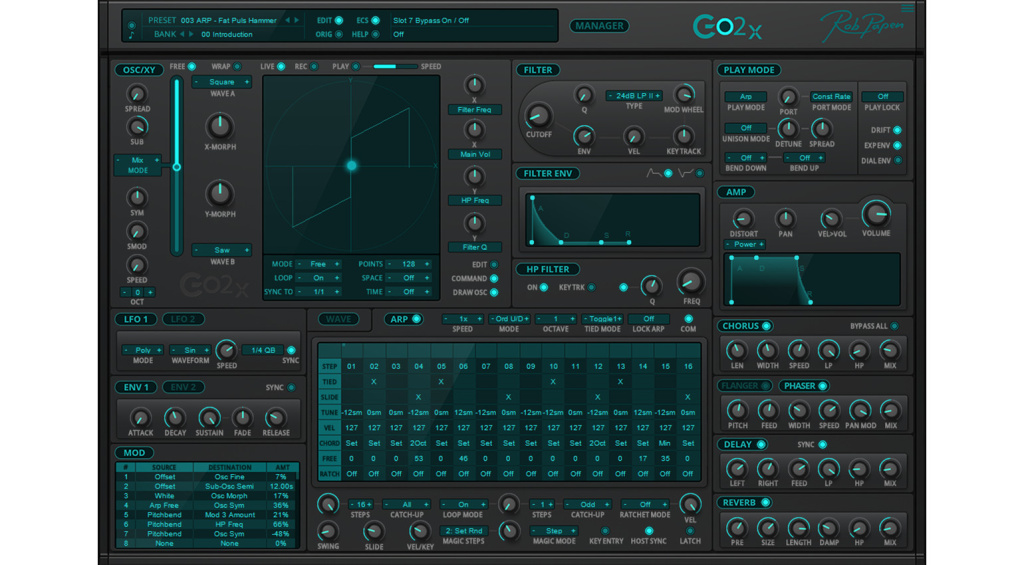Click the envelope RELEASE knob

click(276, 417)
